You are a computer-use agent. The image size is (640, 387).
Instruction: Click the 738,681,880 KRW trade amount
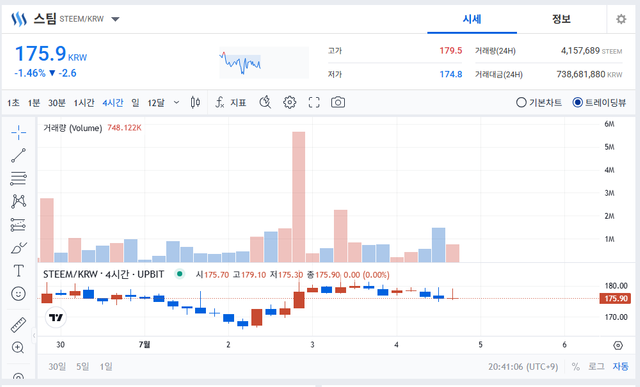(x=589, y=74)
